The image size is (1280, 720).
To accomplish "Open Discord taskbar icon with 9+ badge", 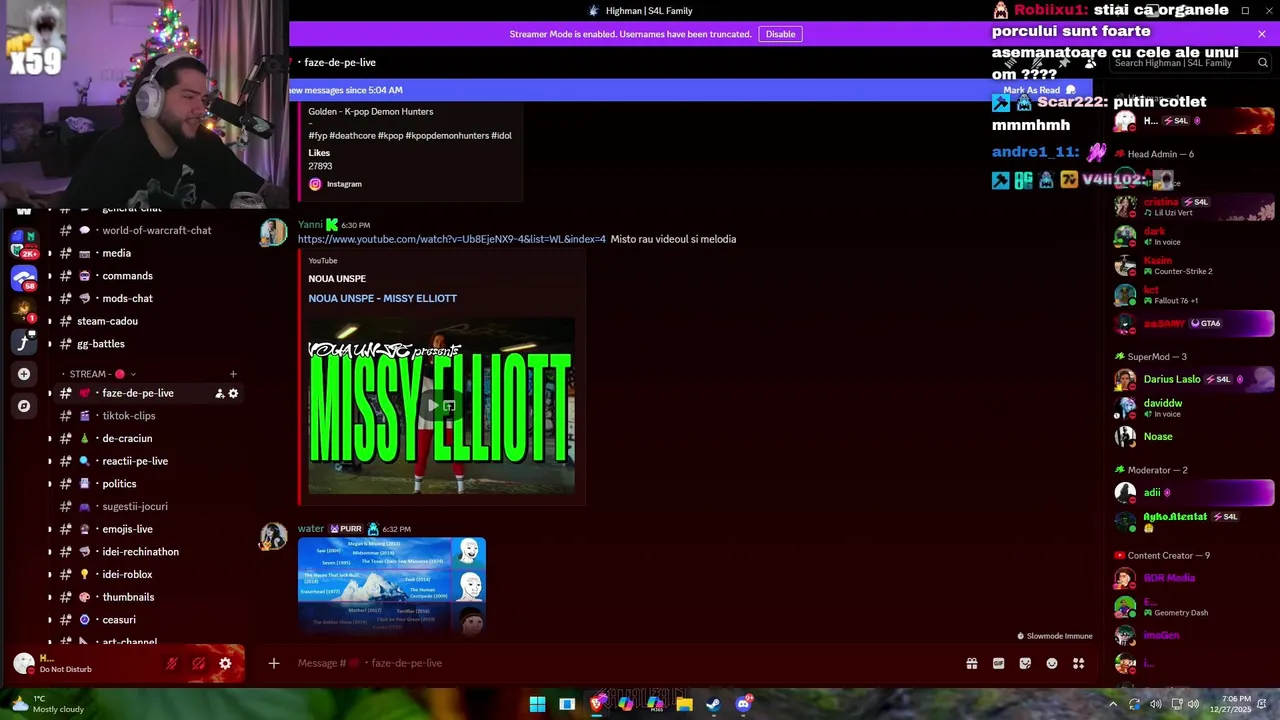I will click(x=743, y=704).
